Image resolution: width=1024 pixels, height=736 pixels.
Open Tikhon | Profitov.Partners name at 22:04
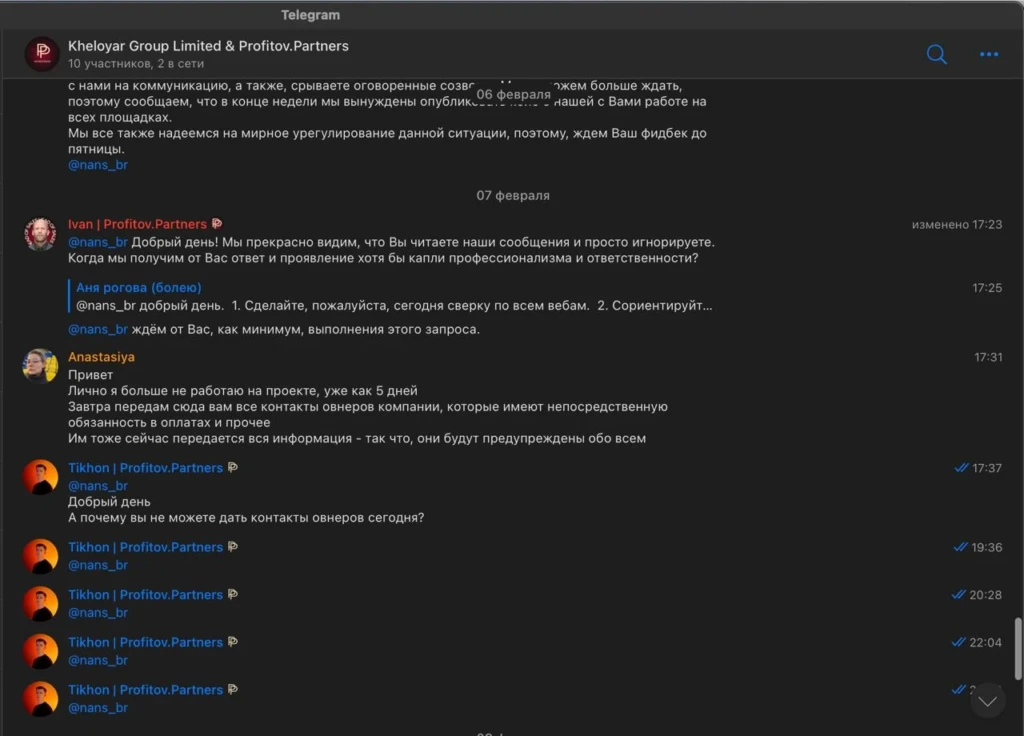tap(145, 642)
